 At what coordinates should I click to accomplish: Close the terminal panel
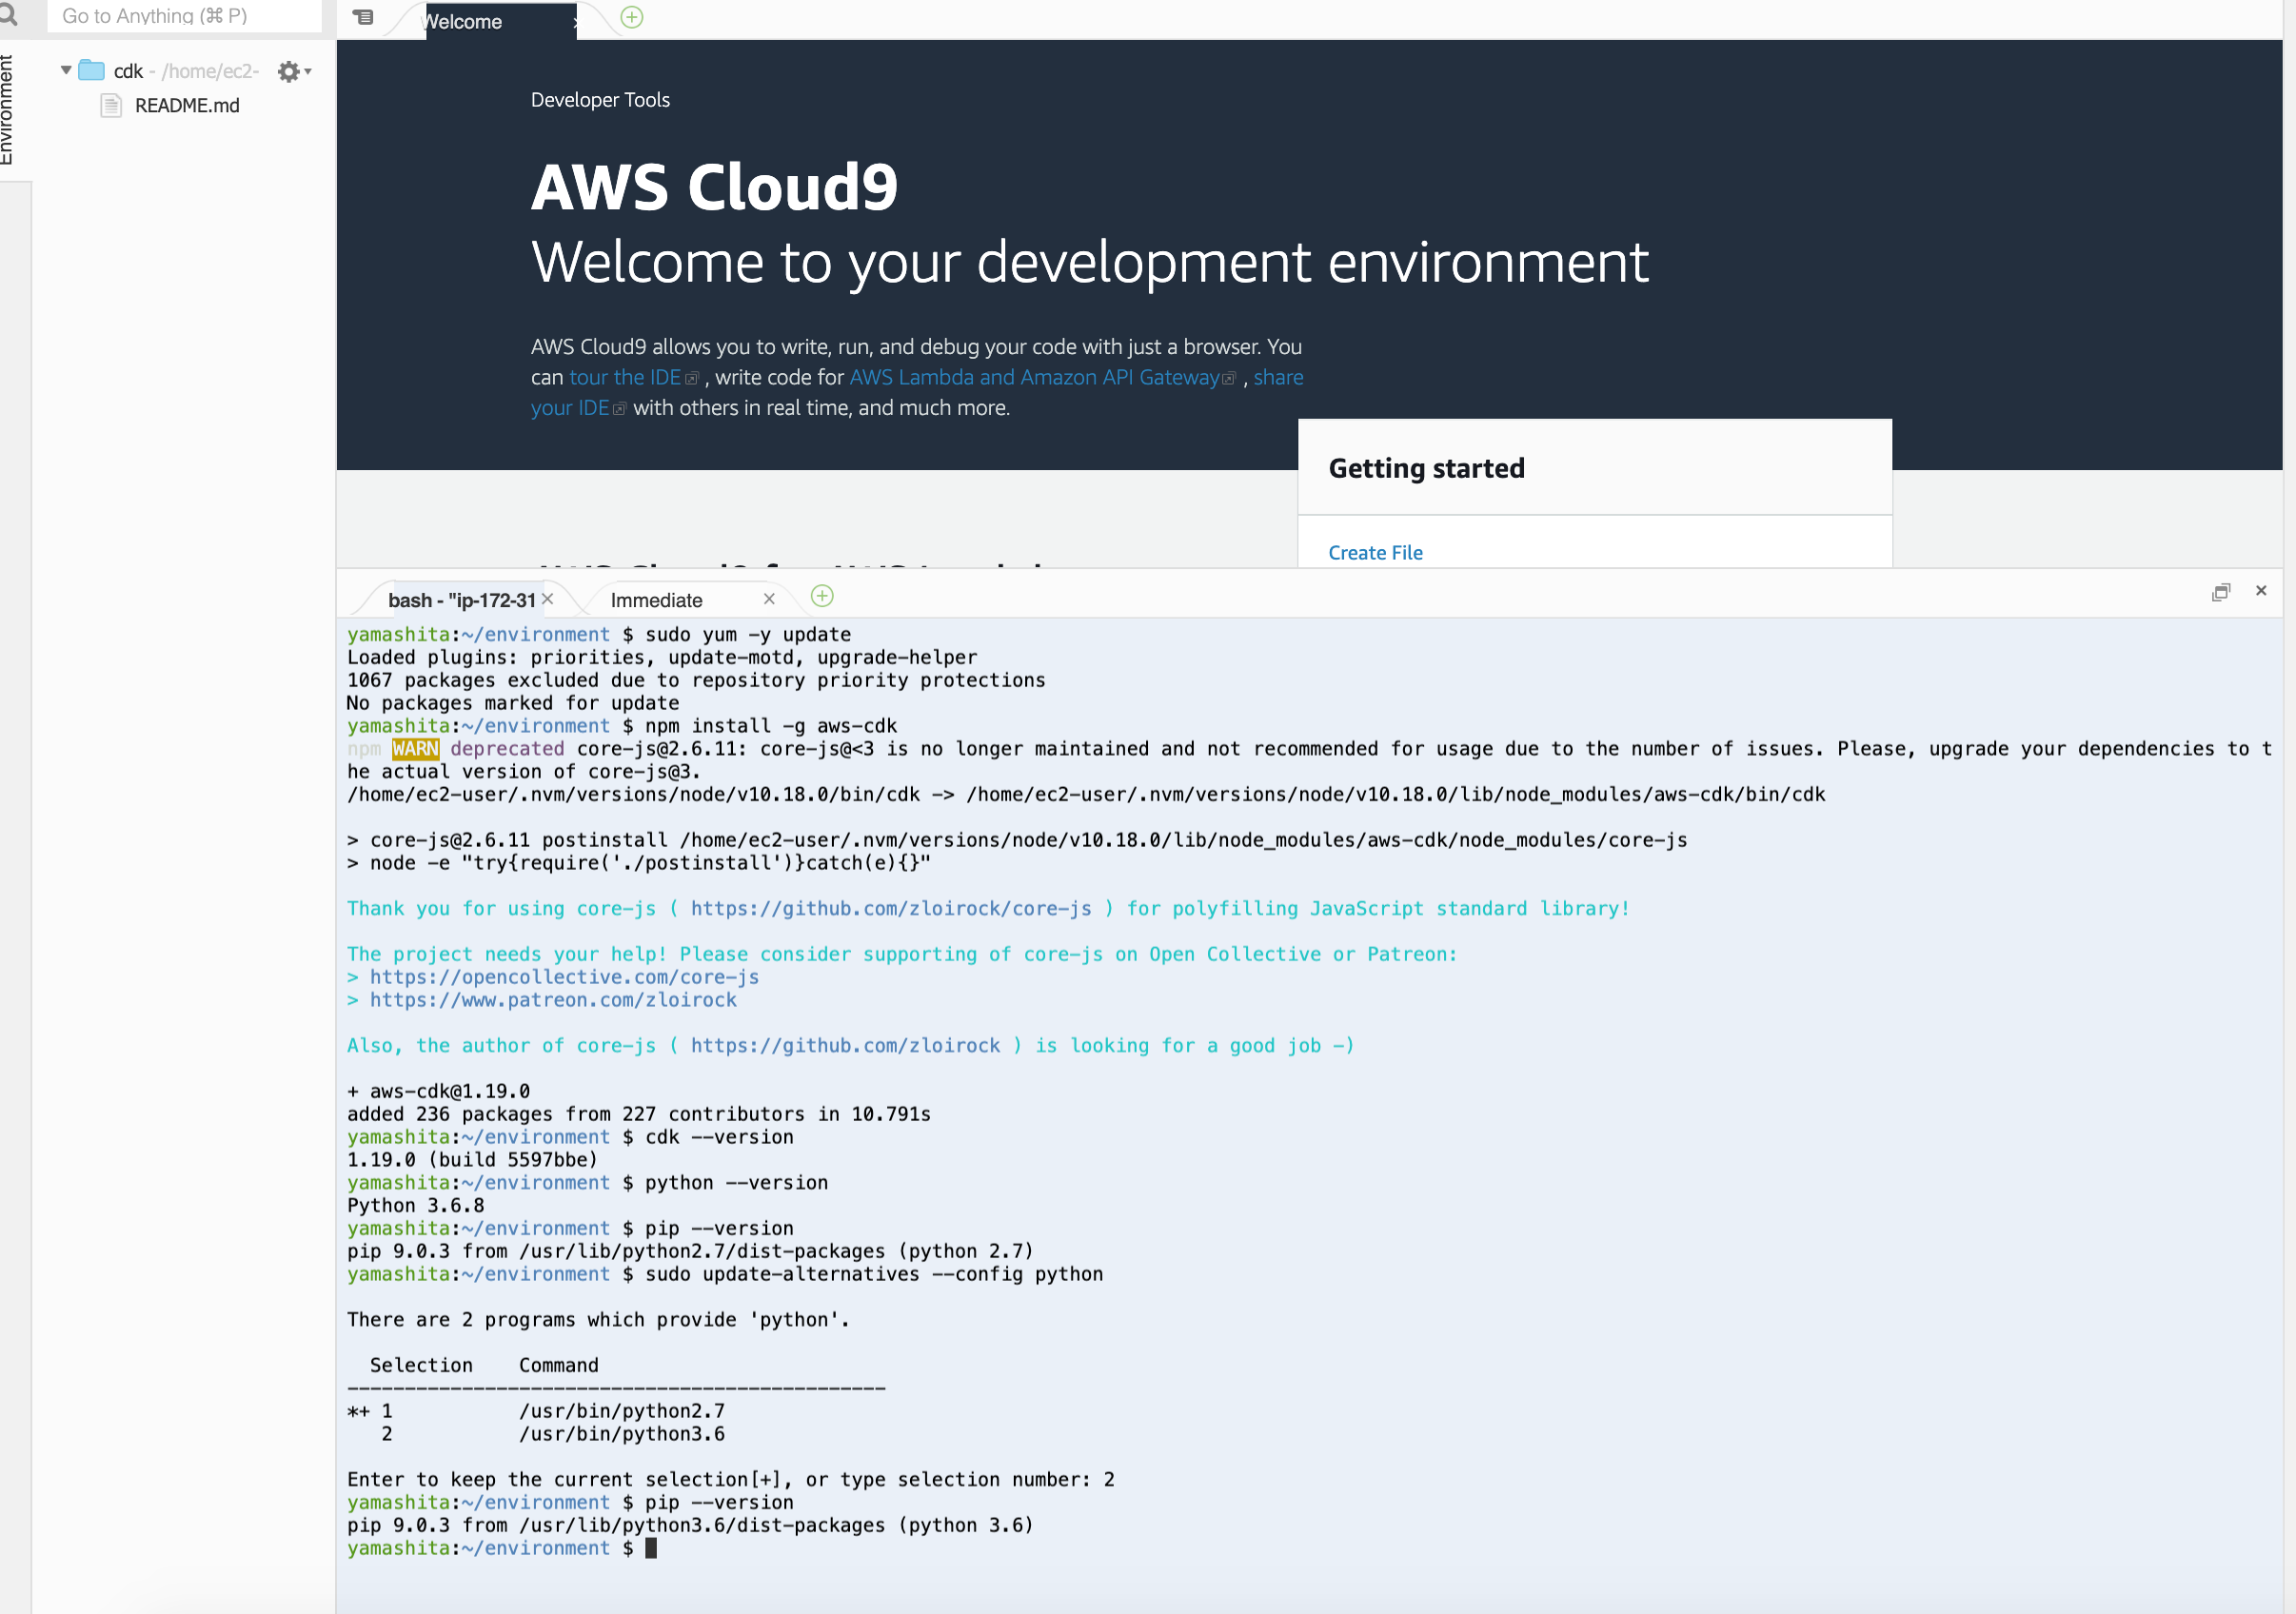2261,591
